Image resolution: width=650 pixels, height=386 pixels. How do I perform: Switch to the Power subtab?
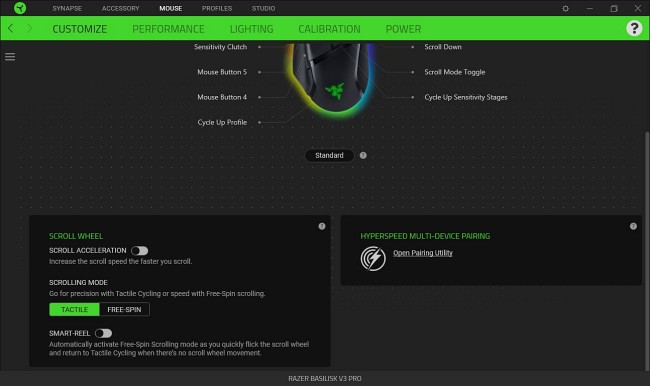pos(403,29)
